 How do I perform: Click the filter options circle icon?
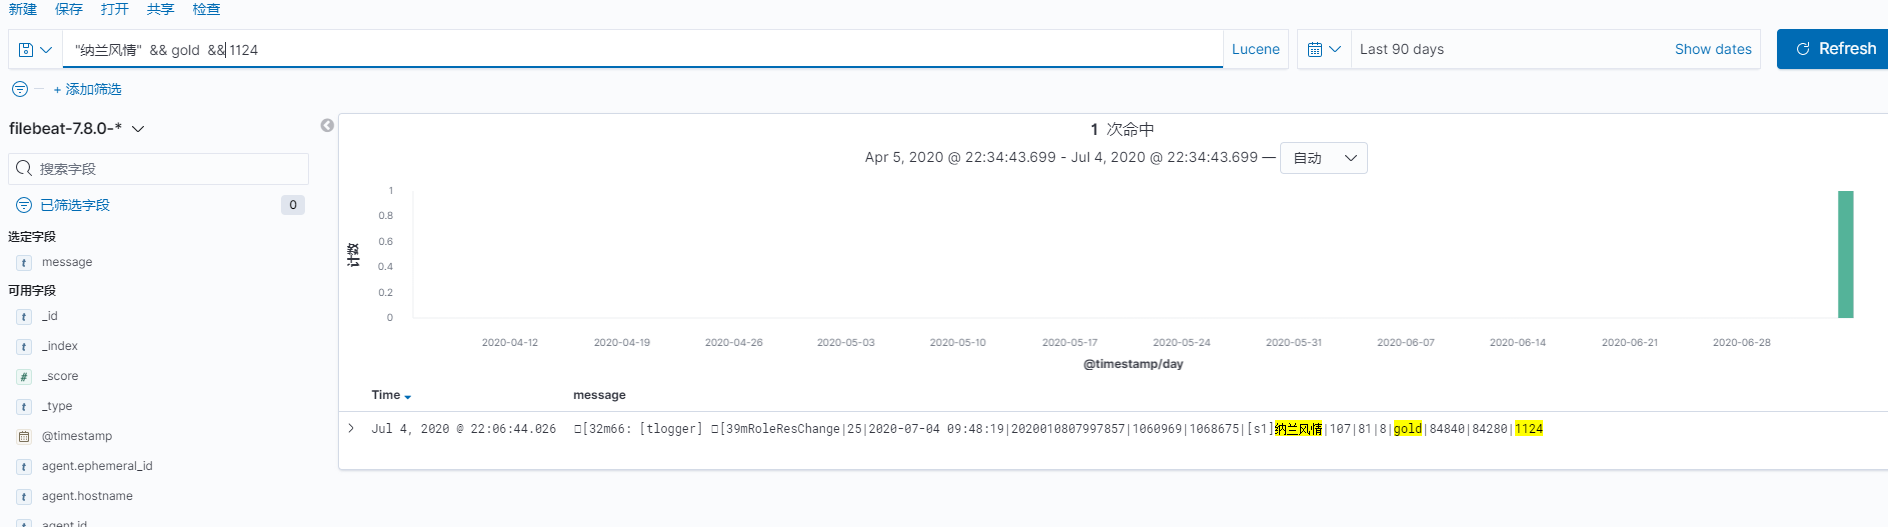pos(20,89)
